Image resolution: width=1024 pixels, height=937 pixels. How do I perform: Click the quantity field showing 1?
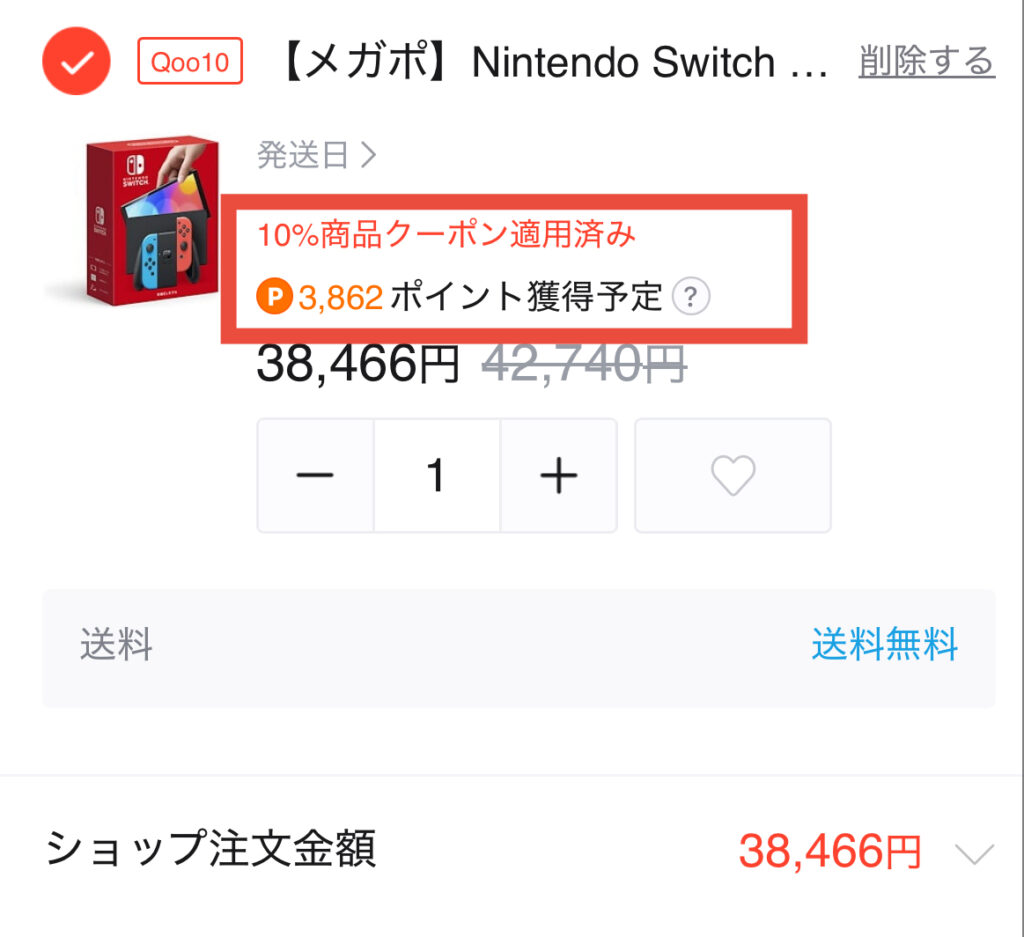coord(437,475)
